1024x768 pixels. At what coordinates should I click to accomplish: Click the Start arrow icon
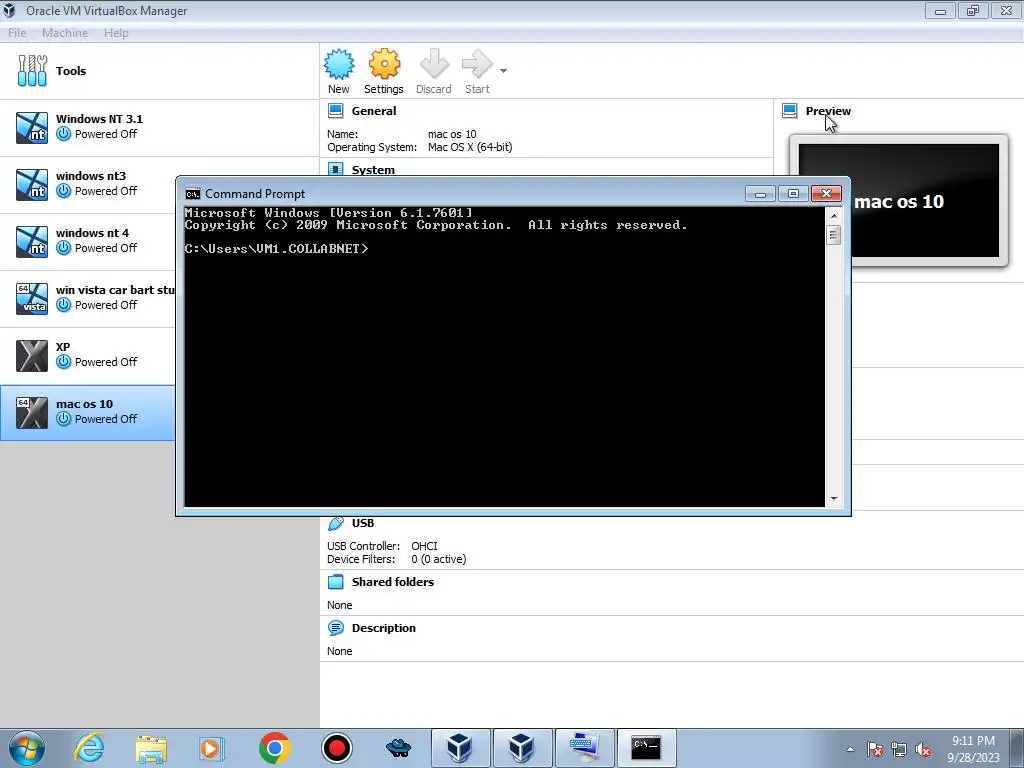point(477,64)
